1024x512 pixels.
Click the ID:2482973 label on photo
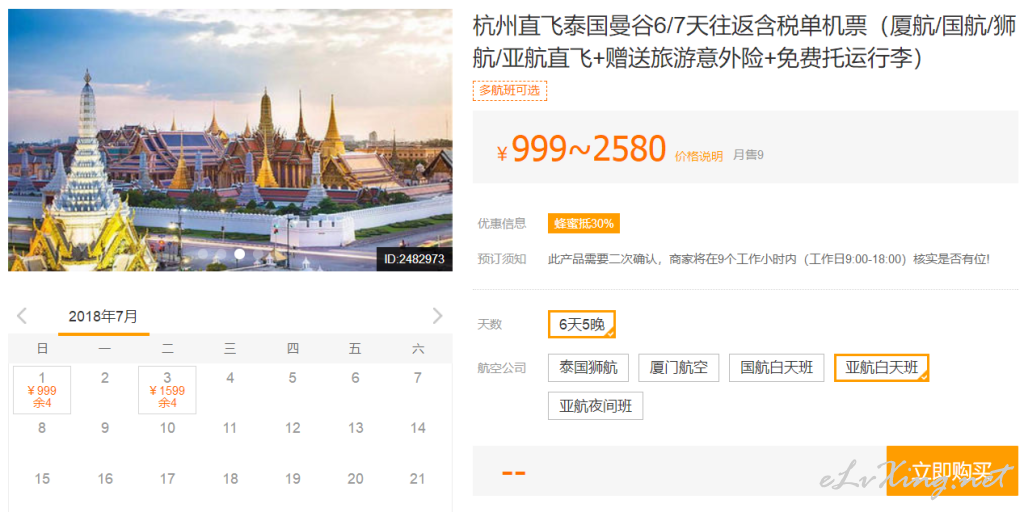(x=414, y=259)
